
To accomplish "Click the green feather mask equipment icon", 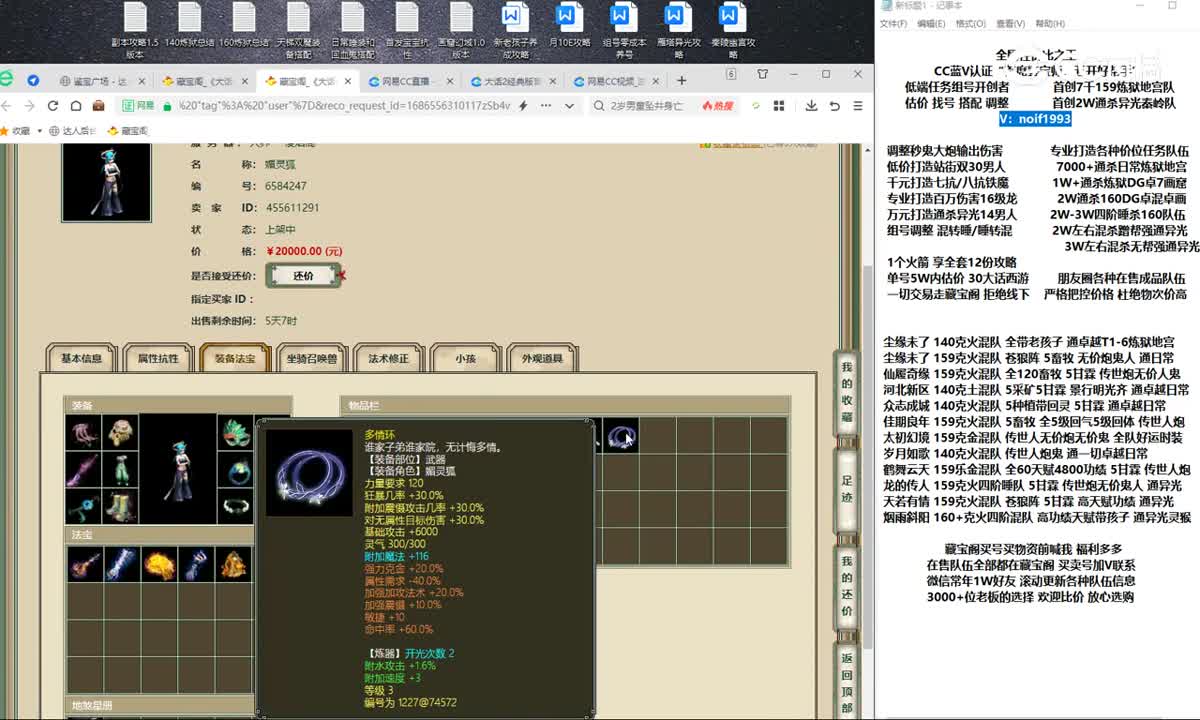I will pyautogui.click(x=235, y=432).
